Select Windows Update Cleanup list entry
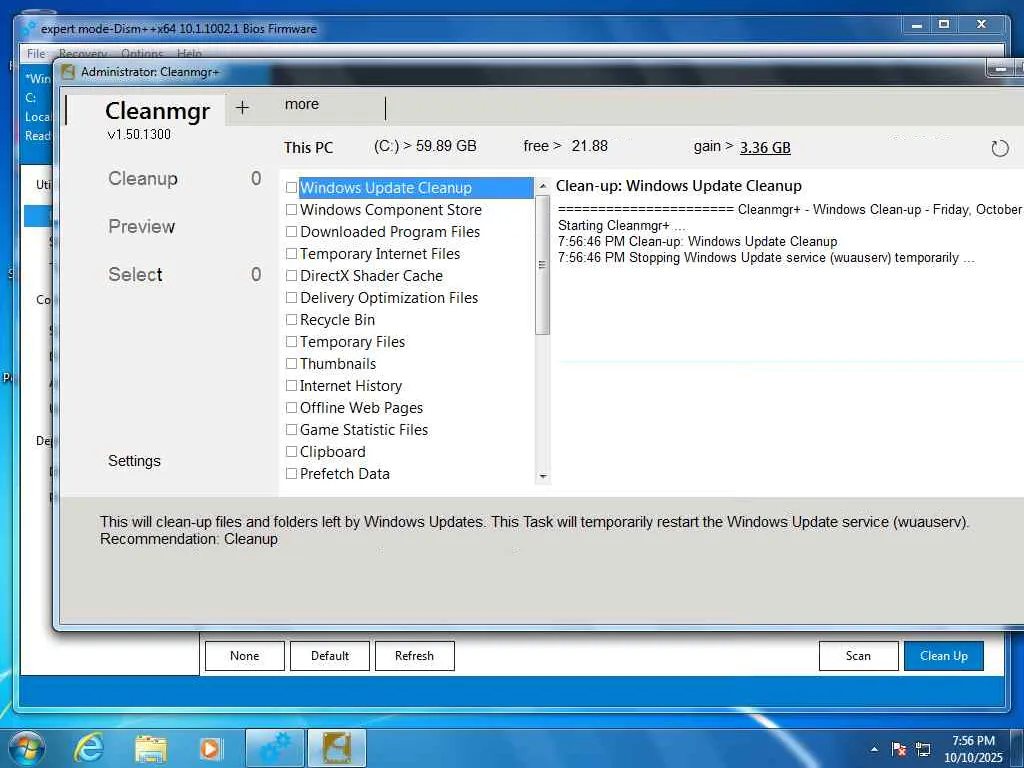 [x=416, y=187]
